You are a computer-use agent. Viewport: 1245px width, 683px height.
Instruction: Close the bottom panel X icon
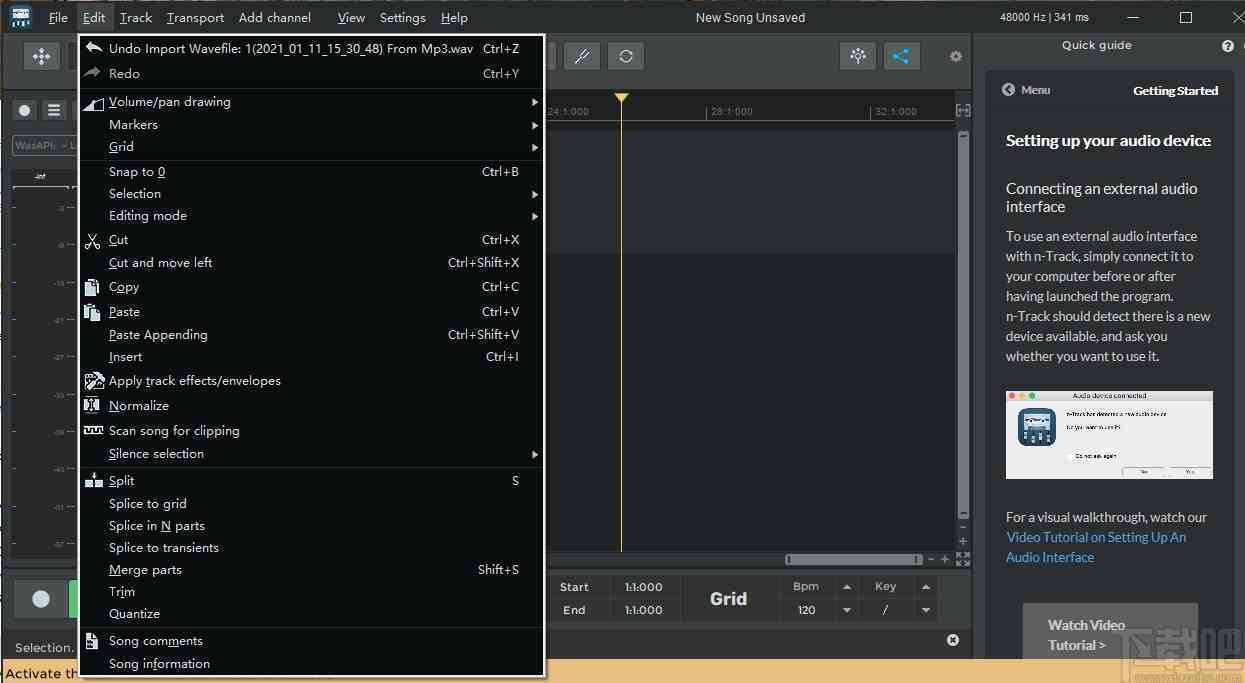(953, 640)
